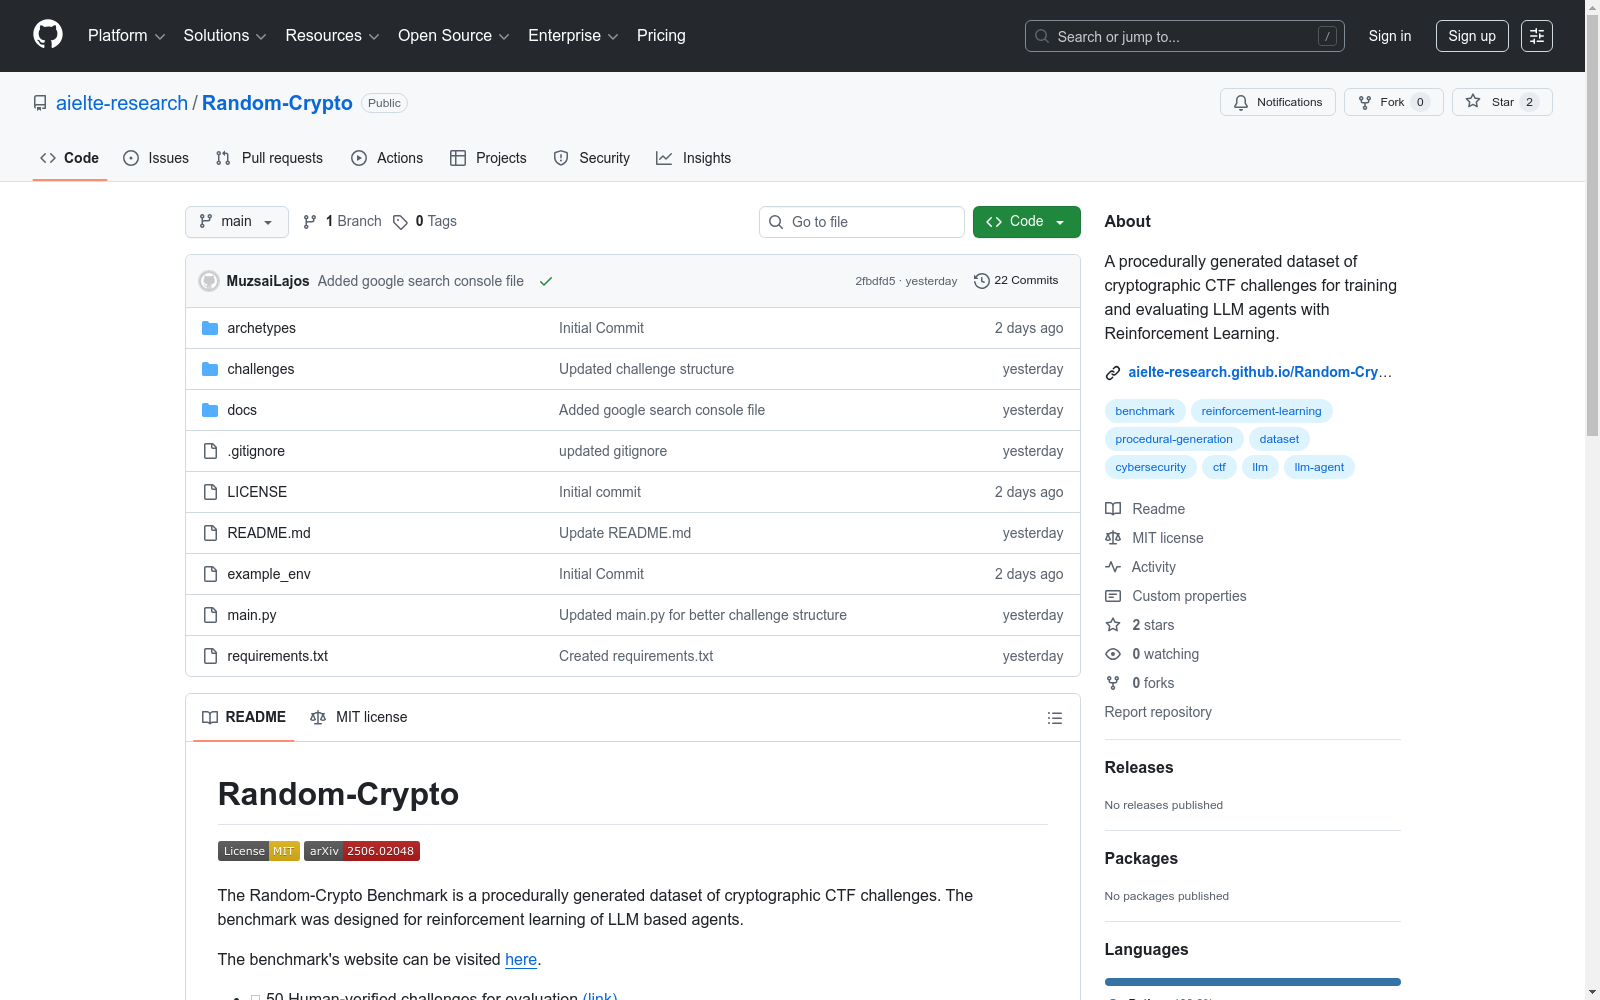Click the llm-agent topic tag
The image size is (1600, 1000).
point(1319,467)
